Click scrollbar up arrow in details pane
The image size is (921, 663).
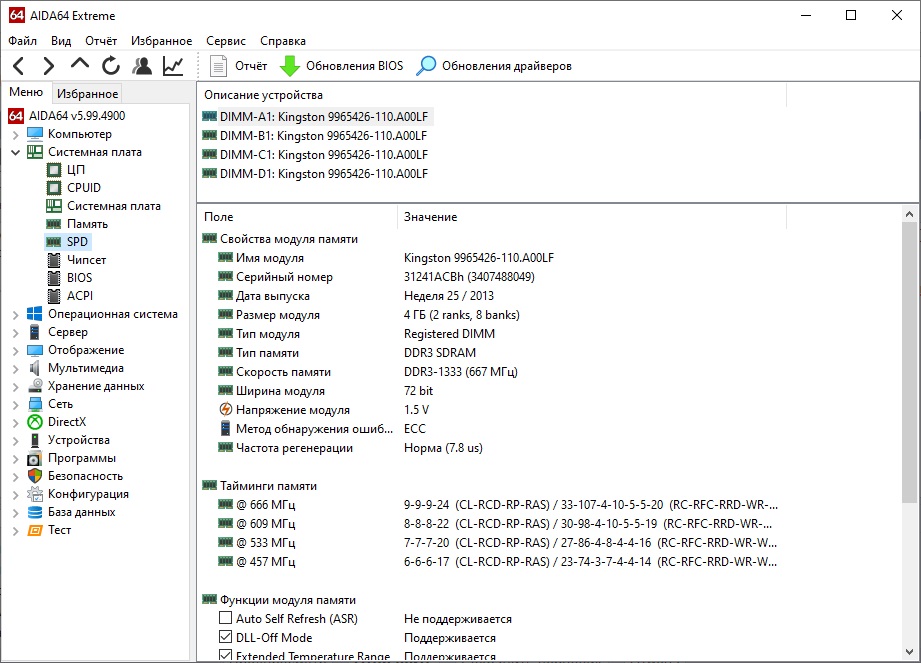[909, 214]
